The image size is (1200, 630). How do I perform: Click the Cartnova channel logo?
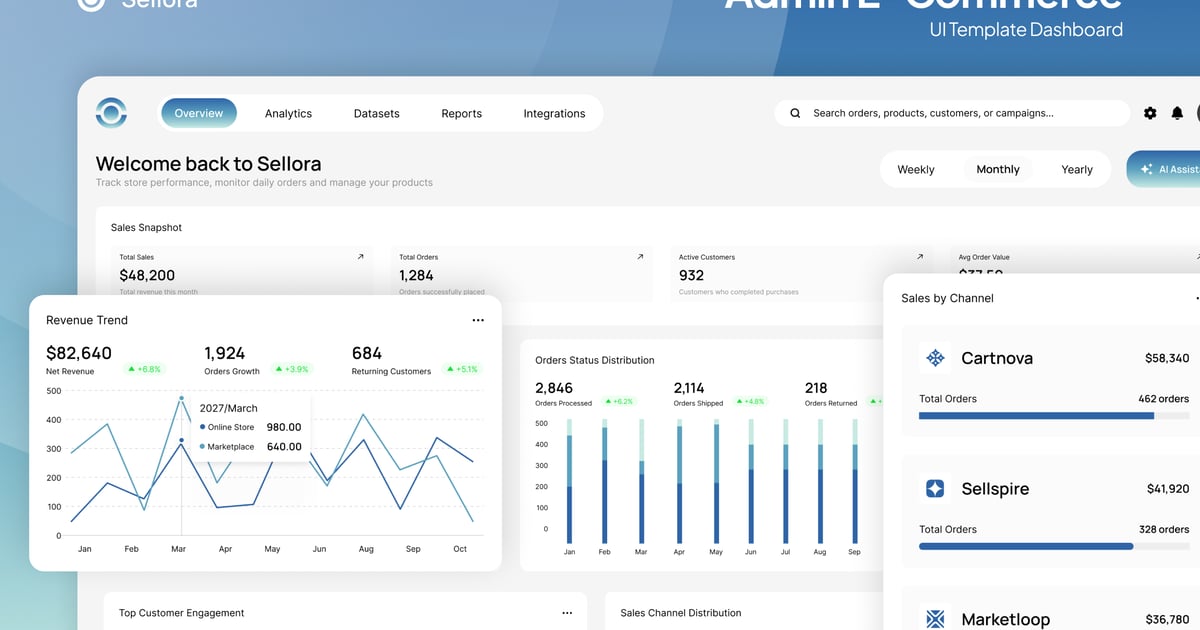[x=935, y=358]
